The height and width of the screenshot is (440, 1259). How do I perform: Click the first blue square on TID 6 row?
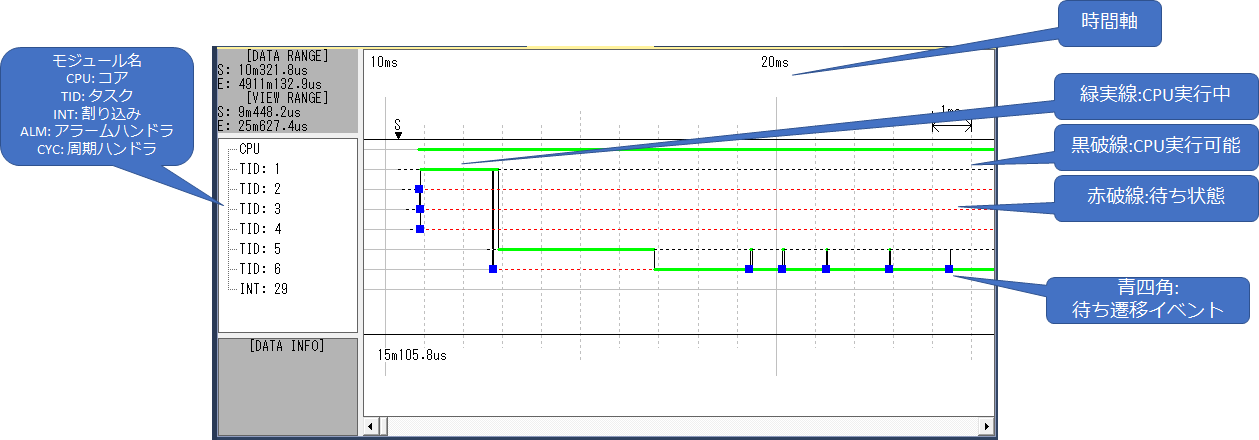click(493, 269)
